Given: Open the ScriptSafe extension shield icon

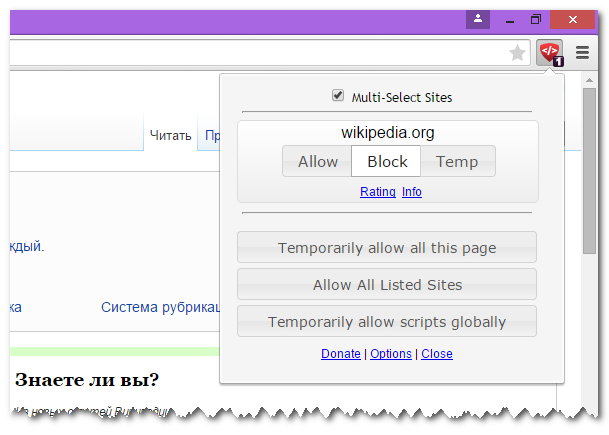Looking at the screenshot, I should (x=550, y=52).
